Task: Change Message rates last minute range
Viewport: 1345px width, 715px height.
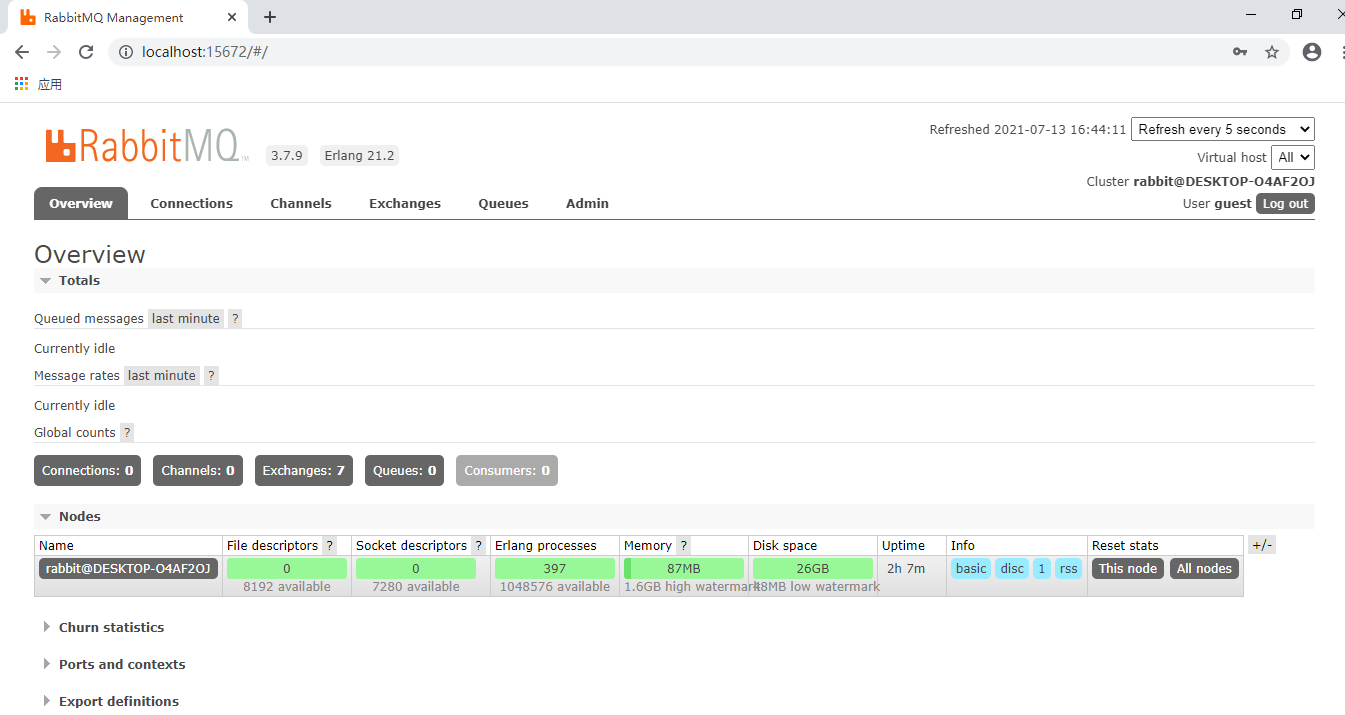Action: coord(162,375)
